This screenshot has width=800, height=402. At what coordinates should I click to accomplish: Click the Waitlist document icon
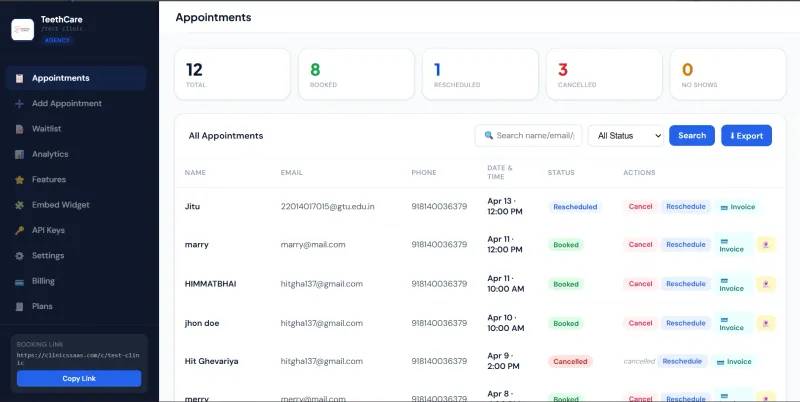pos(19,129)
